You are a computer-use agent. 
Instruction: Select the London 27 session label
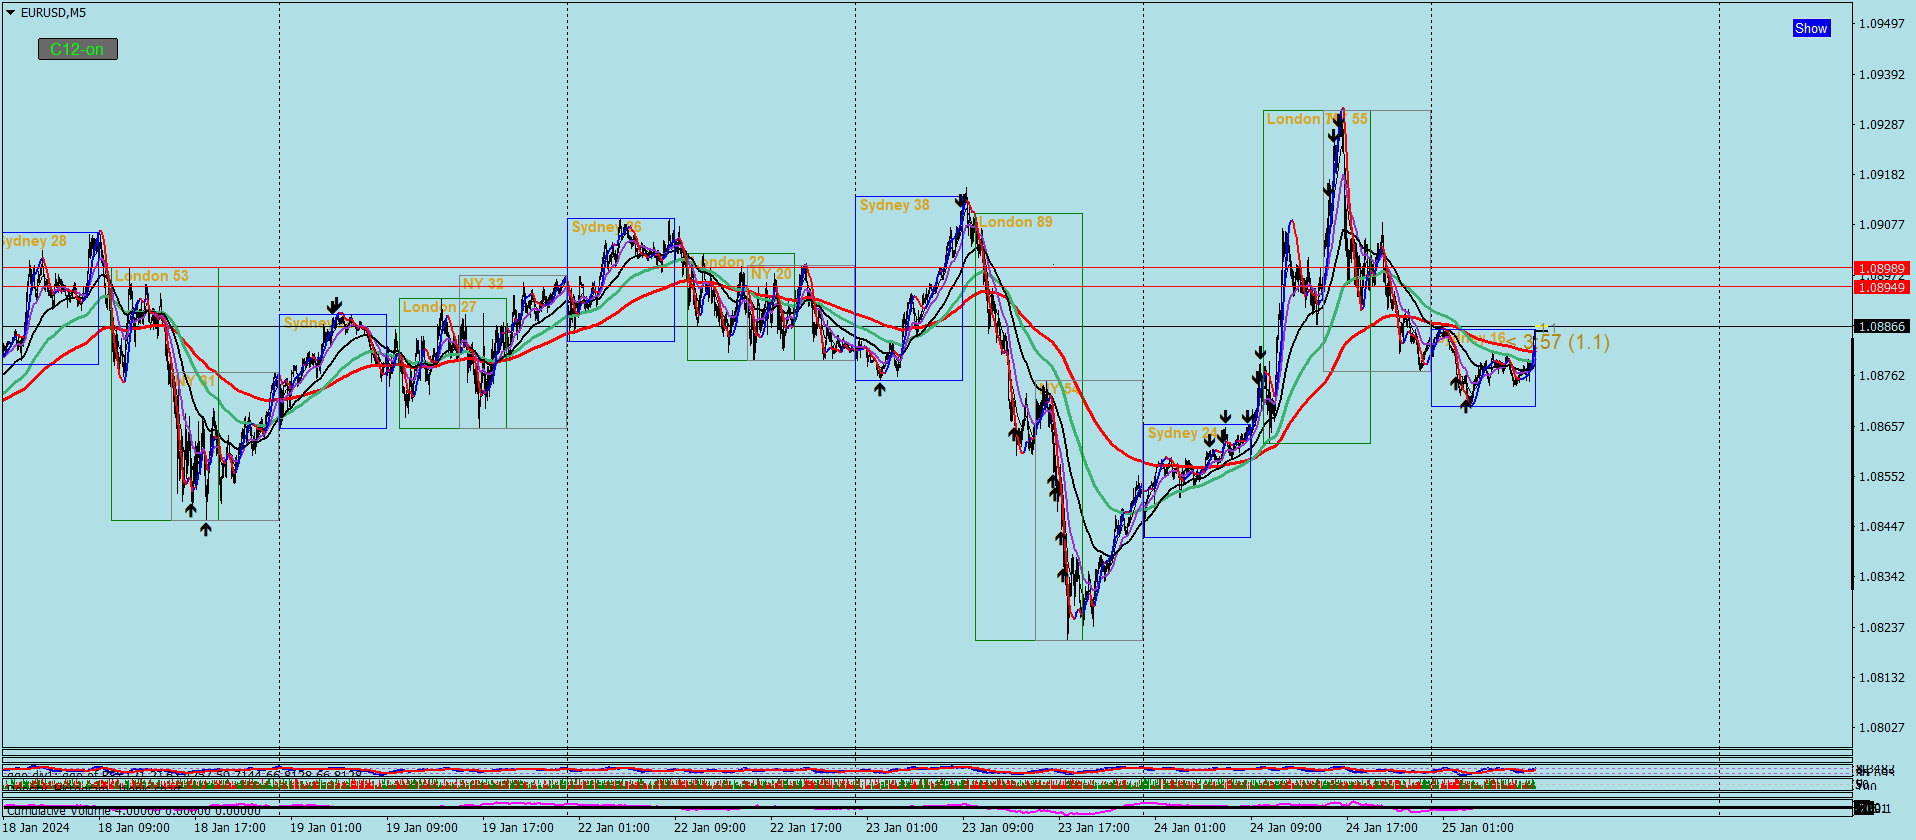[439, 307]
